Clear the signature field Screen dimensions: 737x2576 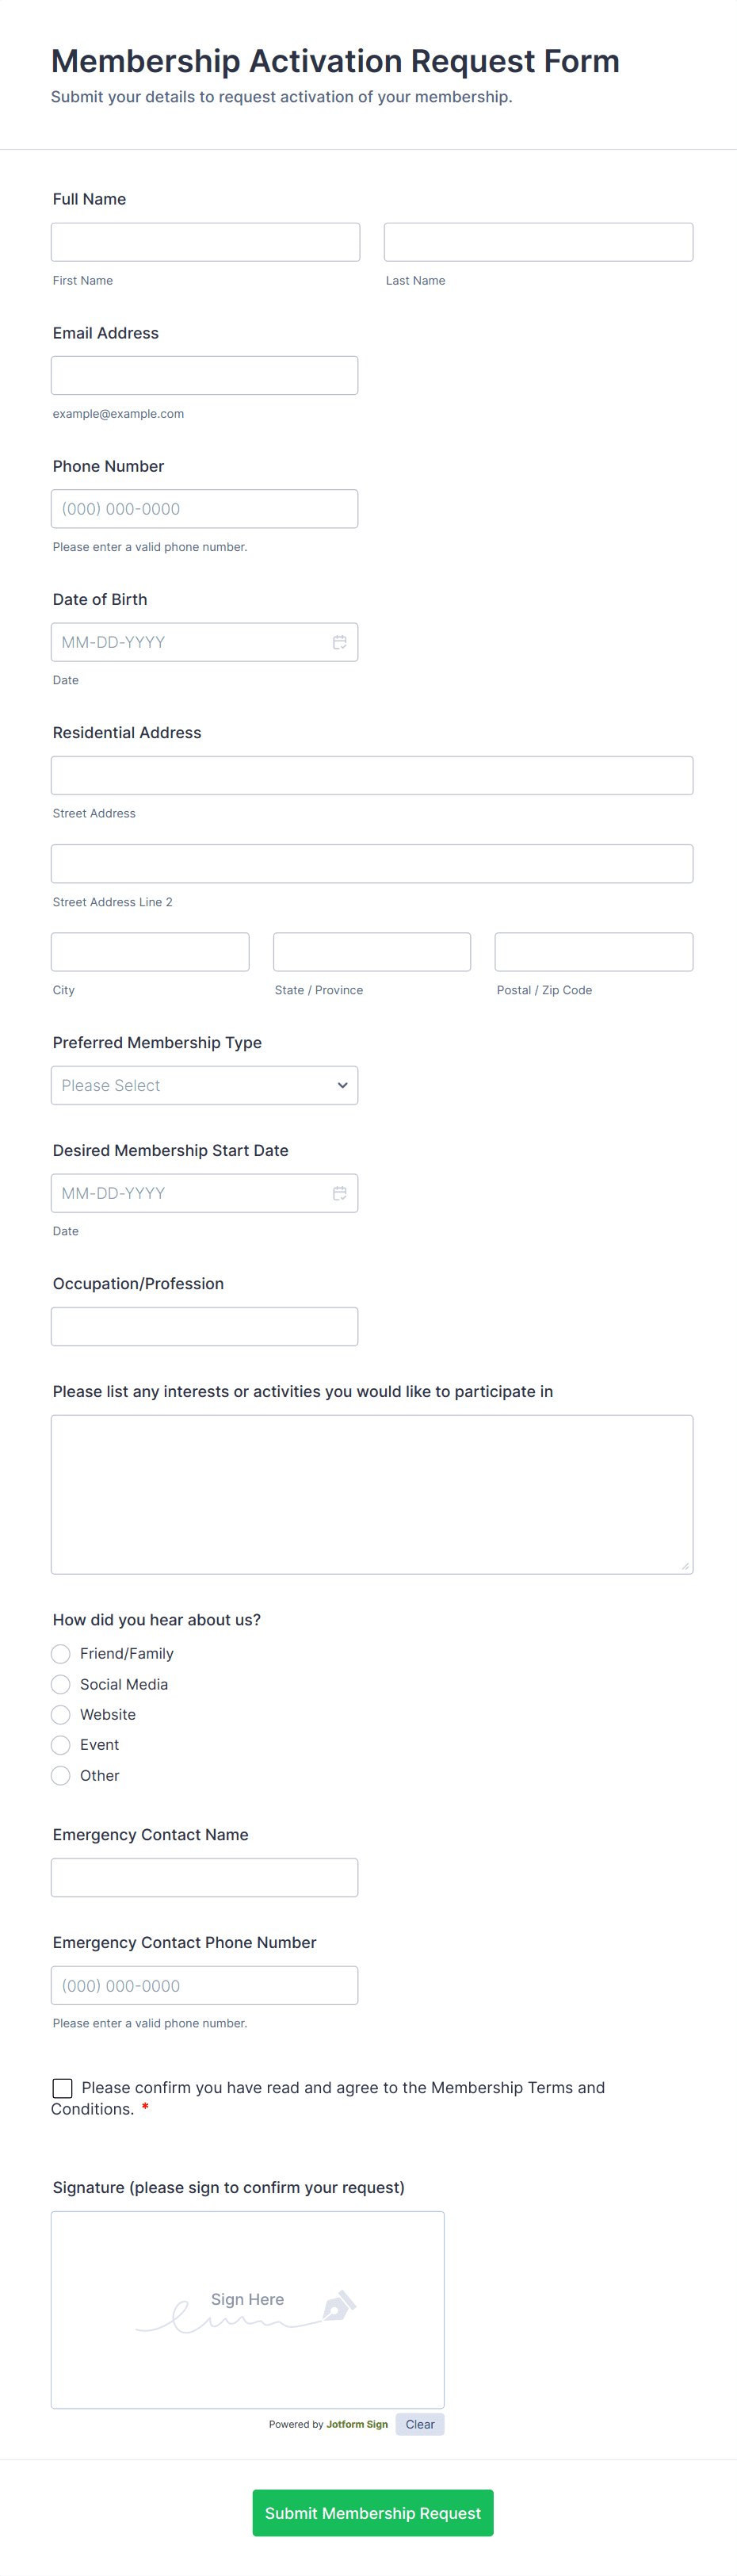pos(420,2424)
